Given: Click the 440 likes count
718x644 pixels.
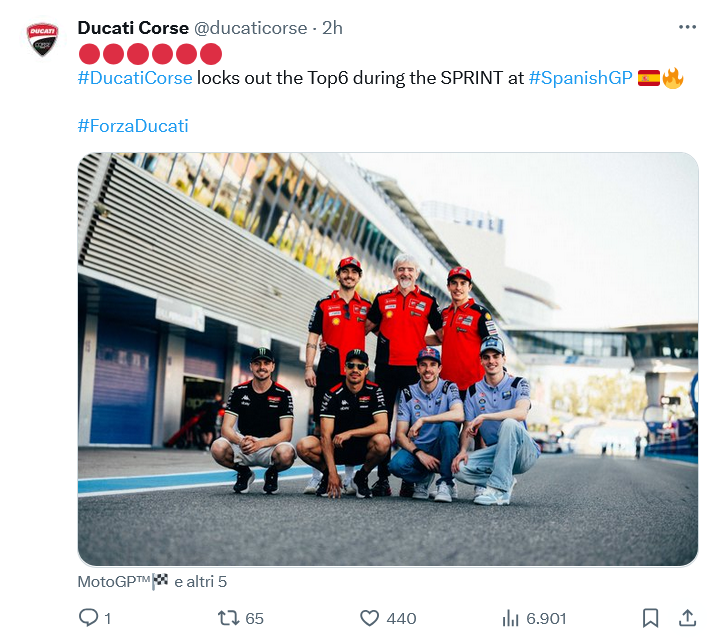Looking at the screenshot, I should coord(401,619).
